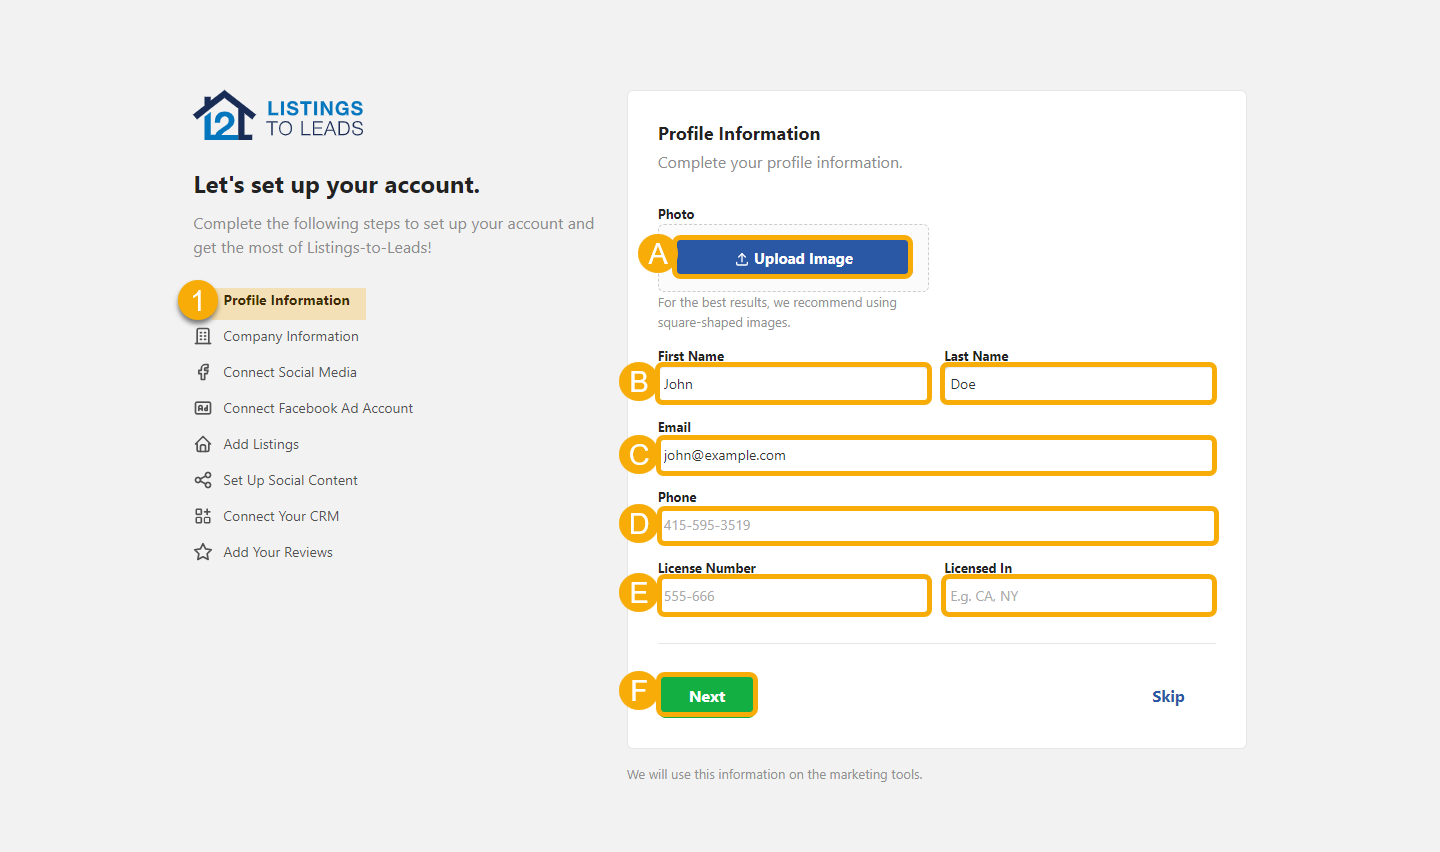Click the Connect Your CRM icon
This screenshot has height=852, width=1440.
point(203,516)
